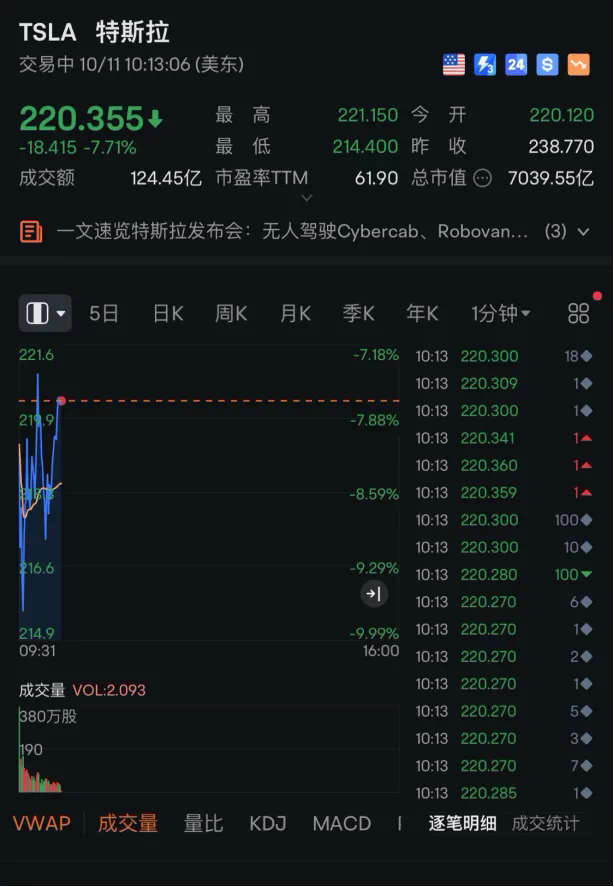Tap the previous close 238.770
Viewport: 614px width, 887px height.
pos(561,147)
